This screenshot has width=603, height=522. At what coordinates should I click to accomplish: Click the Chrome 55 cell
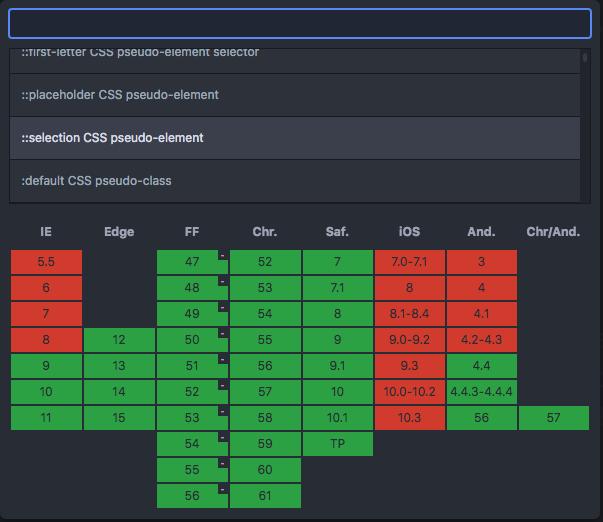[x=265, y=340]
